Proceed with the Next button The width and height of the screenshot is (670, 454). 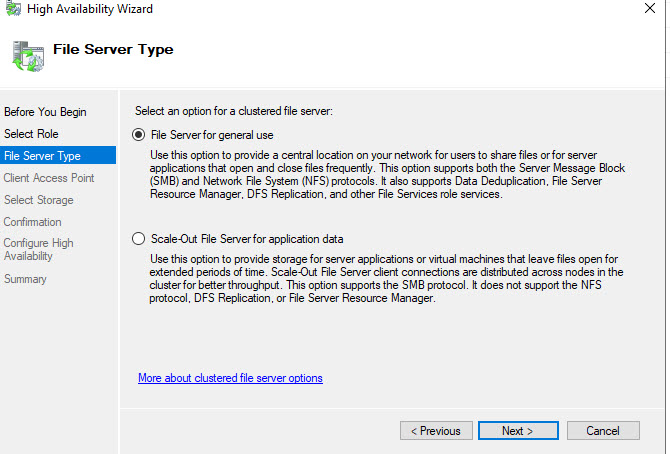coord(517,431)
